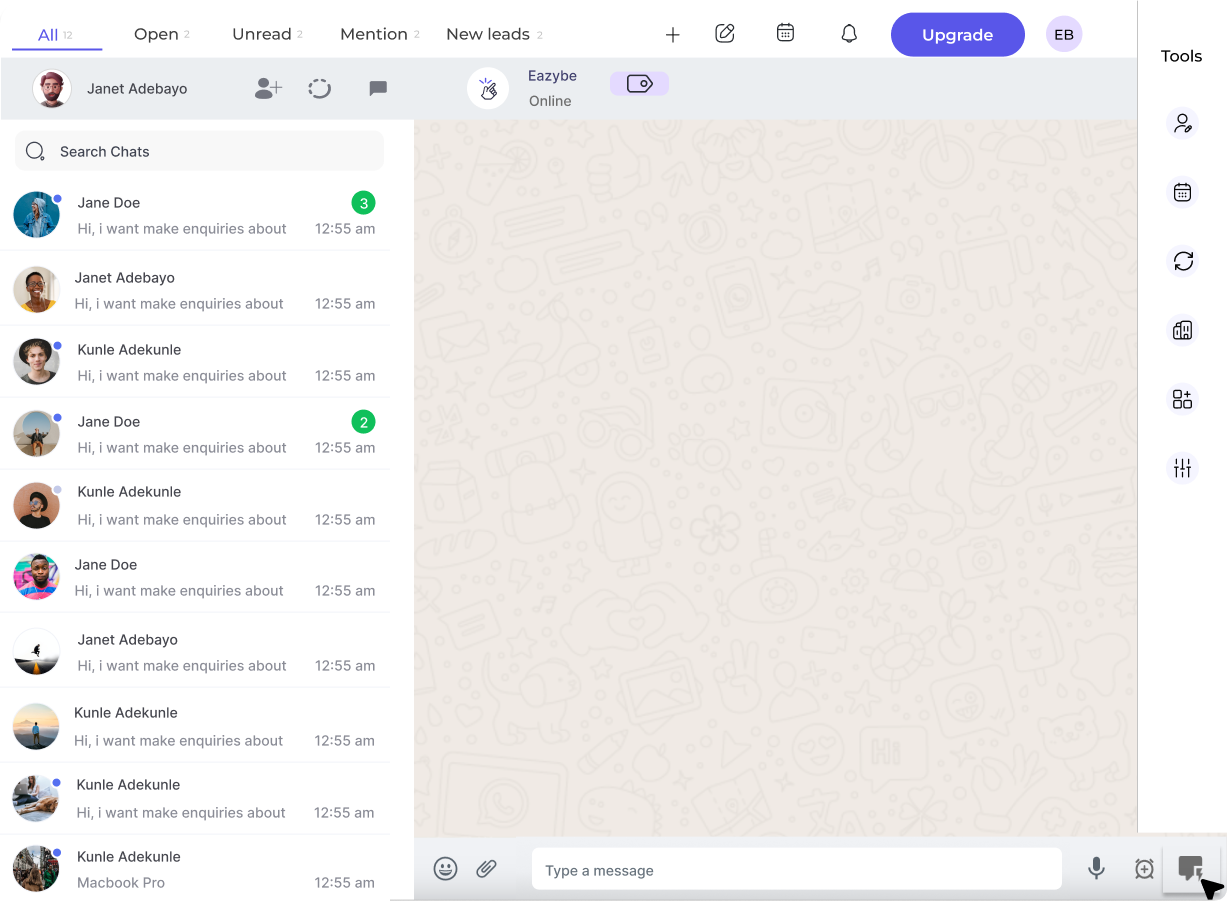Click the microphone voice message icon

1097,869
